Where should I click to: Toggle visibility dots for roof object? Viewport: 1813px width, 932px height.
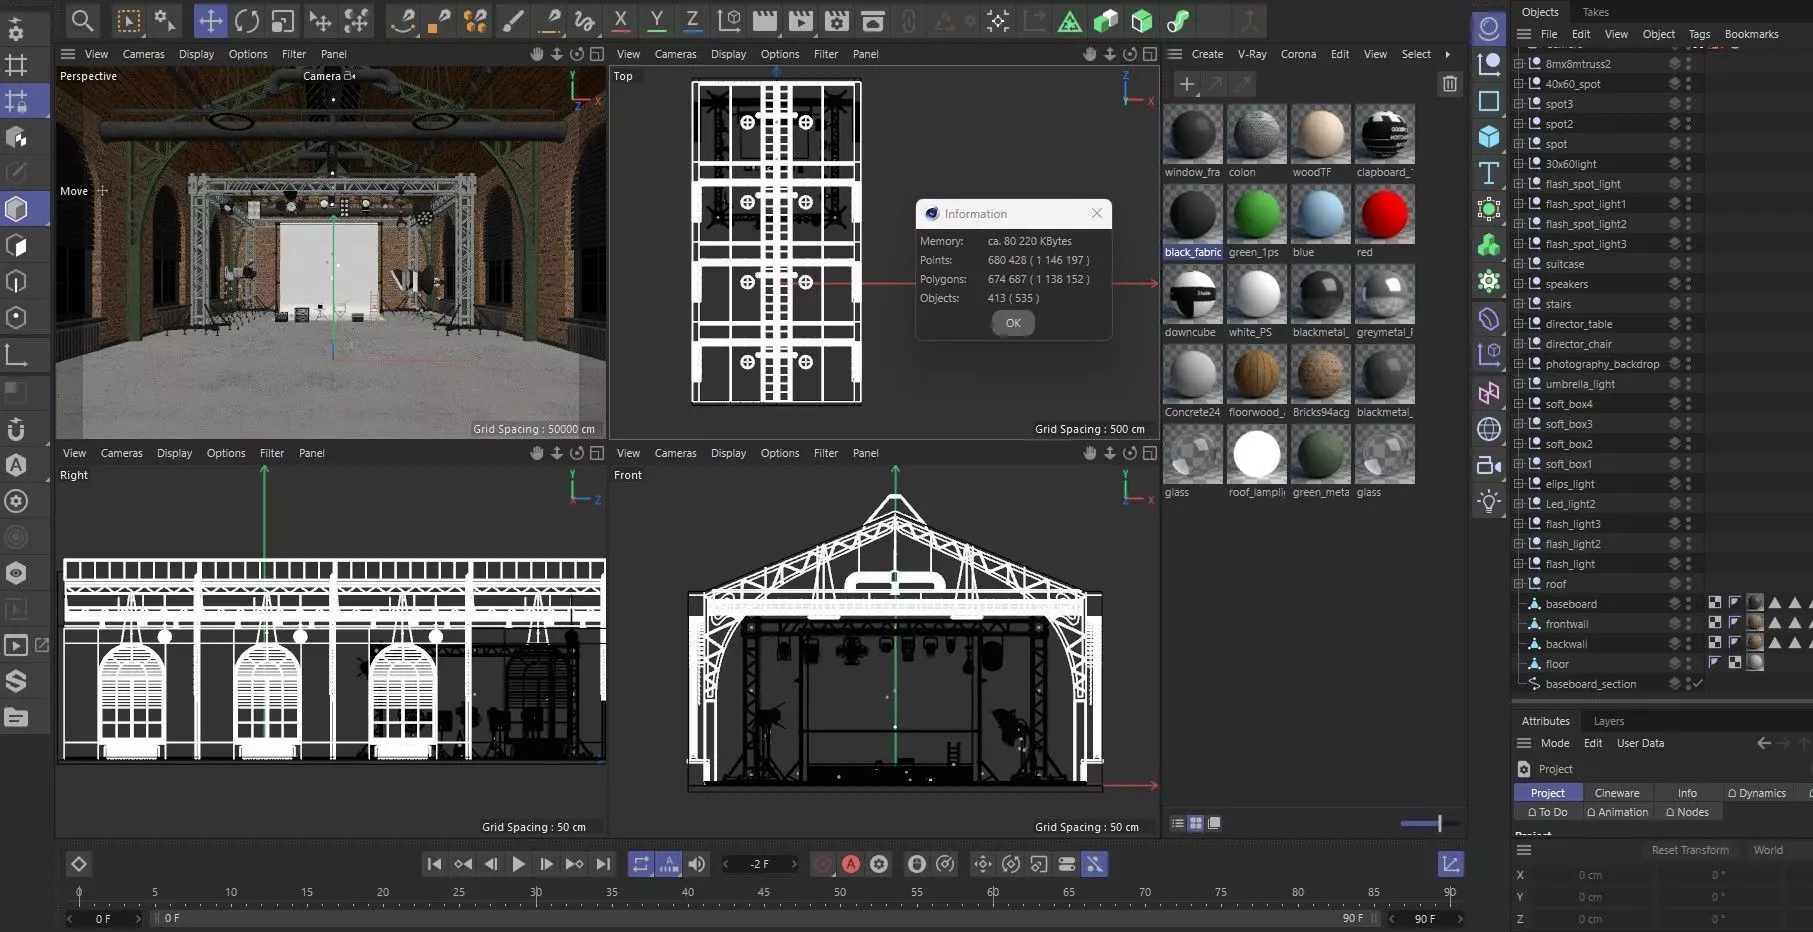[1689, 584]
